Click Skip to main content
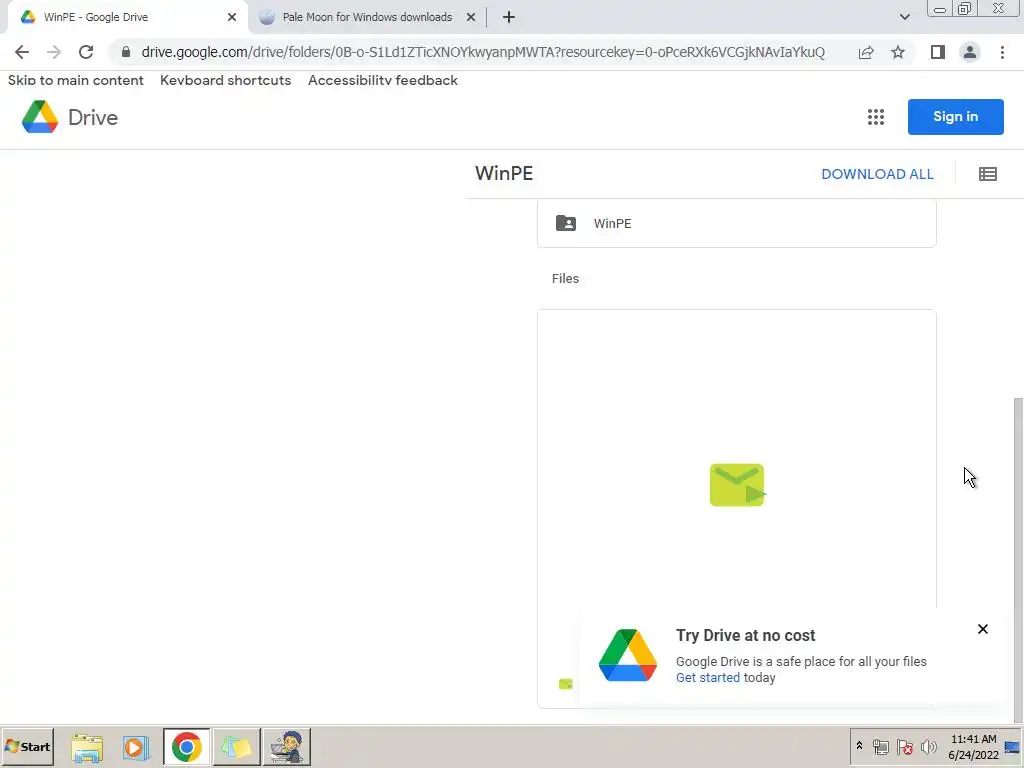The width and height of the screenshot is (1024, 768). coord(76,80)
